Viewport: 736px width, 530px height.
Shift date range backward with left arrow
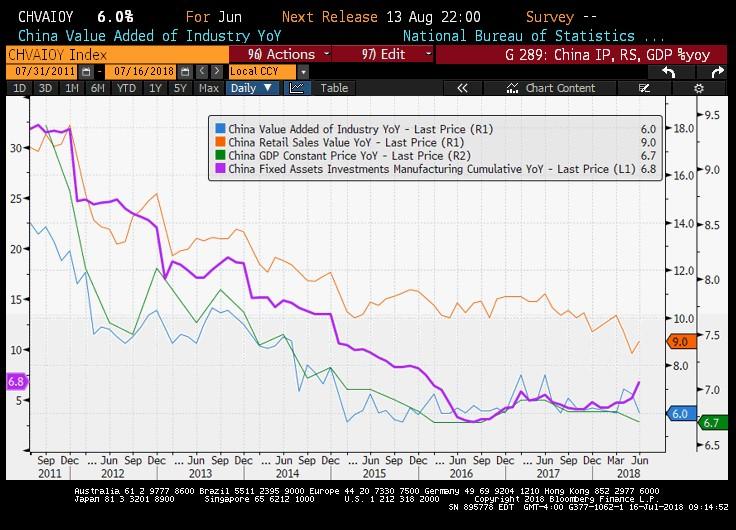tap(202, 71)
